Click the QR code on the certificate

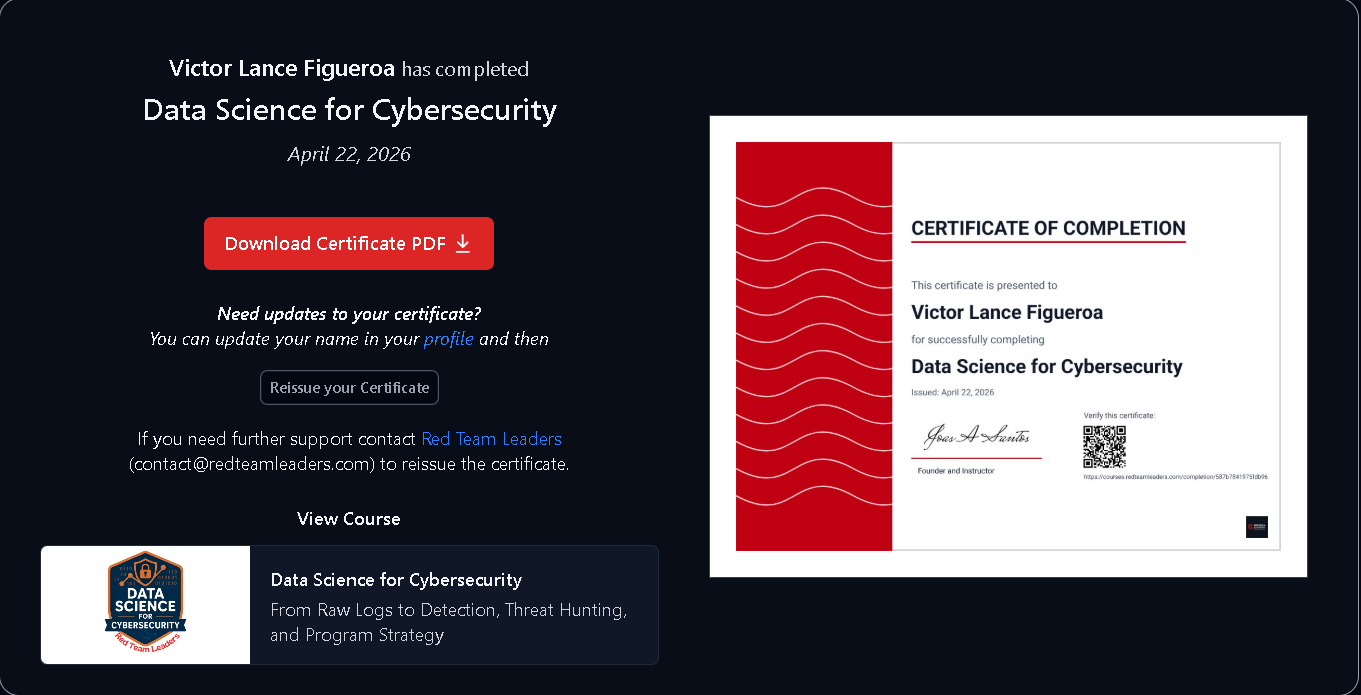click(x=1104, y=447)
